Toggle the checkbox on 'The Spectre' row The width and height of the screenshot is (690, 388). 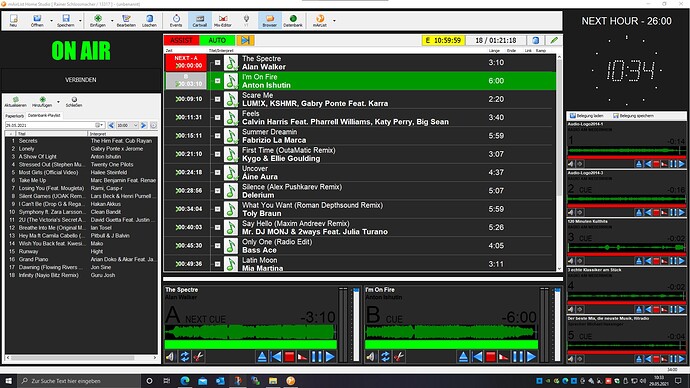click(x=217, y=62)
